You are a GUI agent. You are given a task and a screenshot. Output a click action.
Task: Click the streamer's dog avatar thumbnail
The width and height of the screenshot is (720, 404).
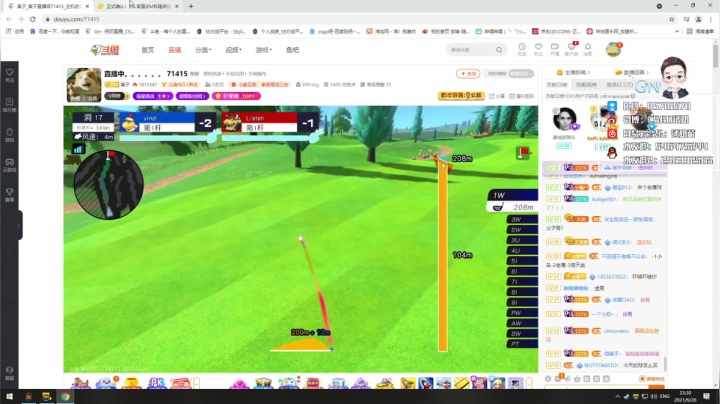[84, 85]
